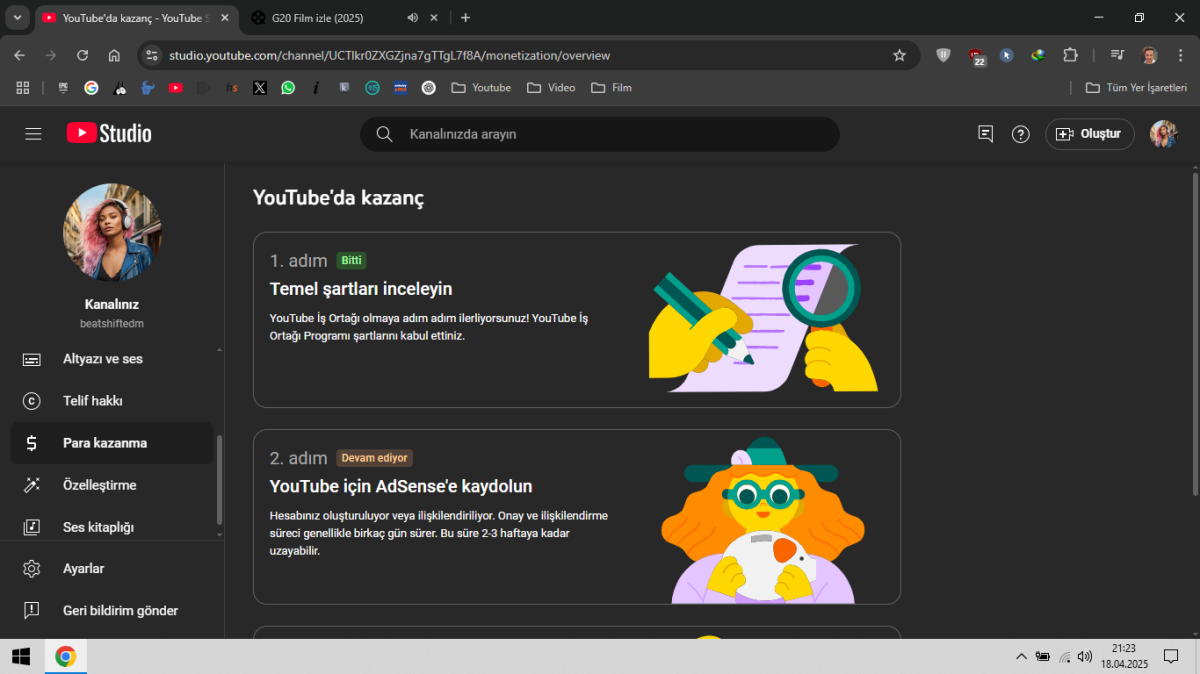Click the copyright icon beside Telif hakkı
Viewport: 1200px width, 674px height.
(x=32, y=401)
